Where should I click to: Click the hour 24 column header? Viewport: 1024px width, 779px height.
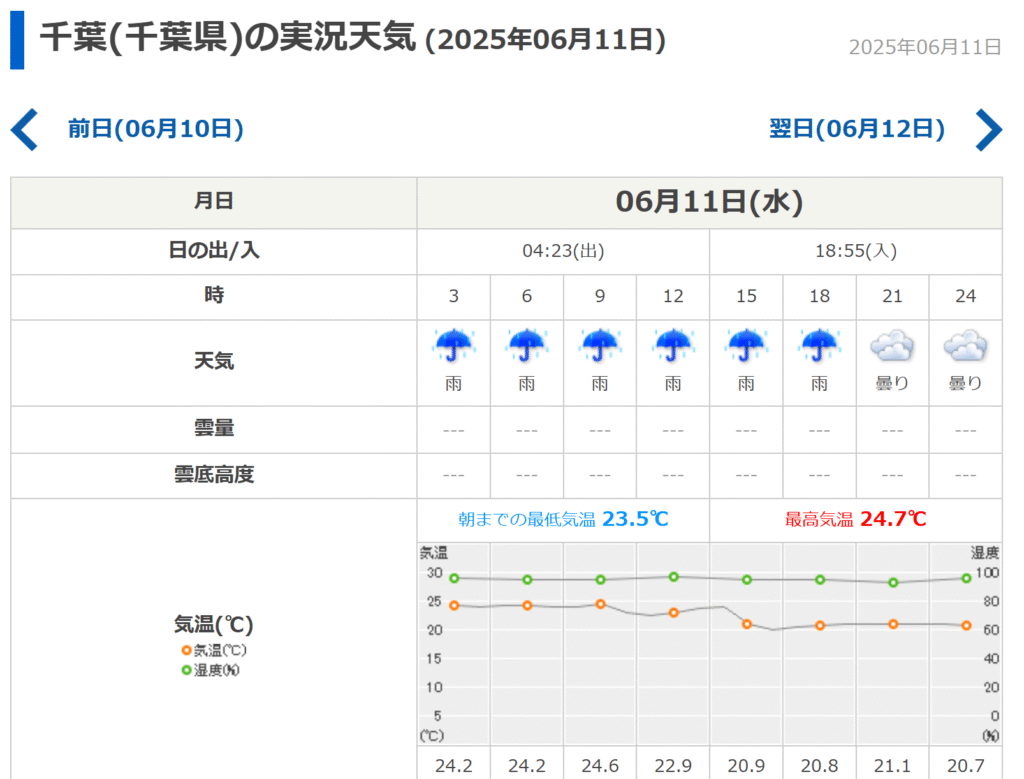click(x=965, y=296)
